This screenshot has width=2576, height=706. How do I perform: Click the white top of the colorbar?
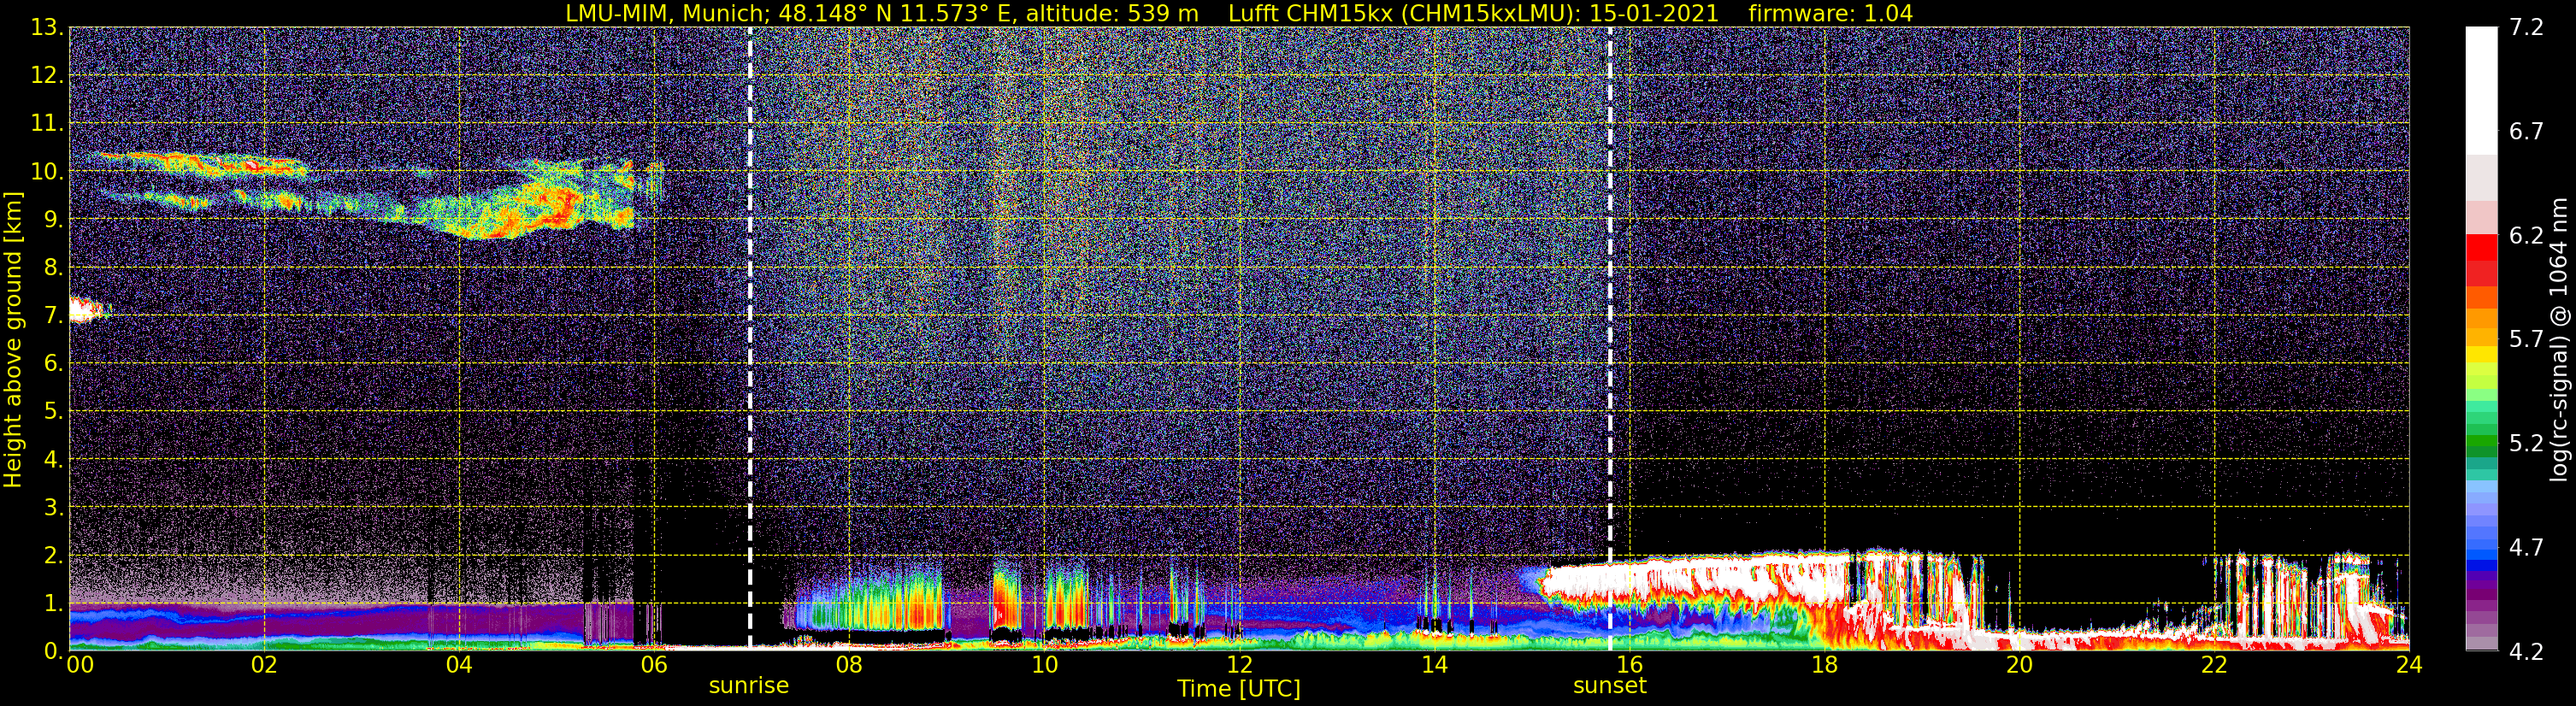[2481, 90]
